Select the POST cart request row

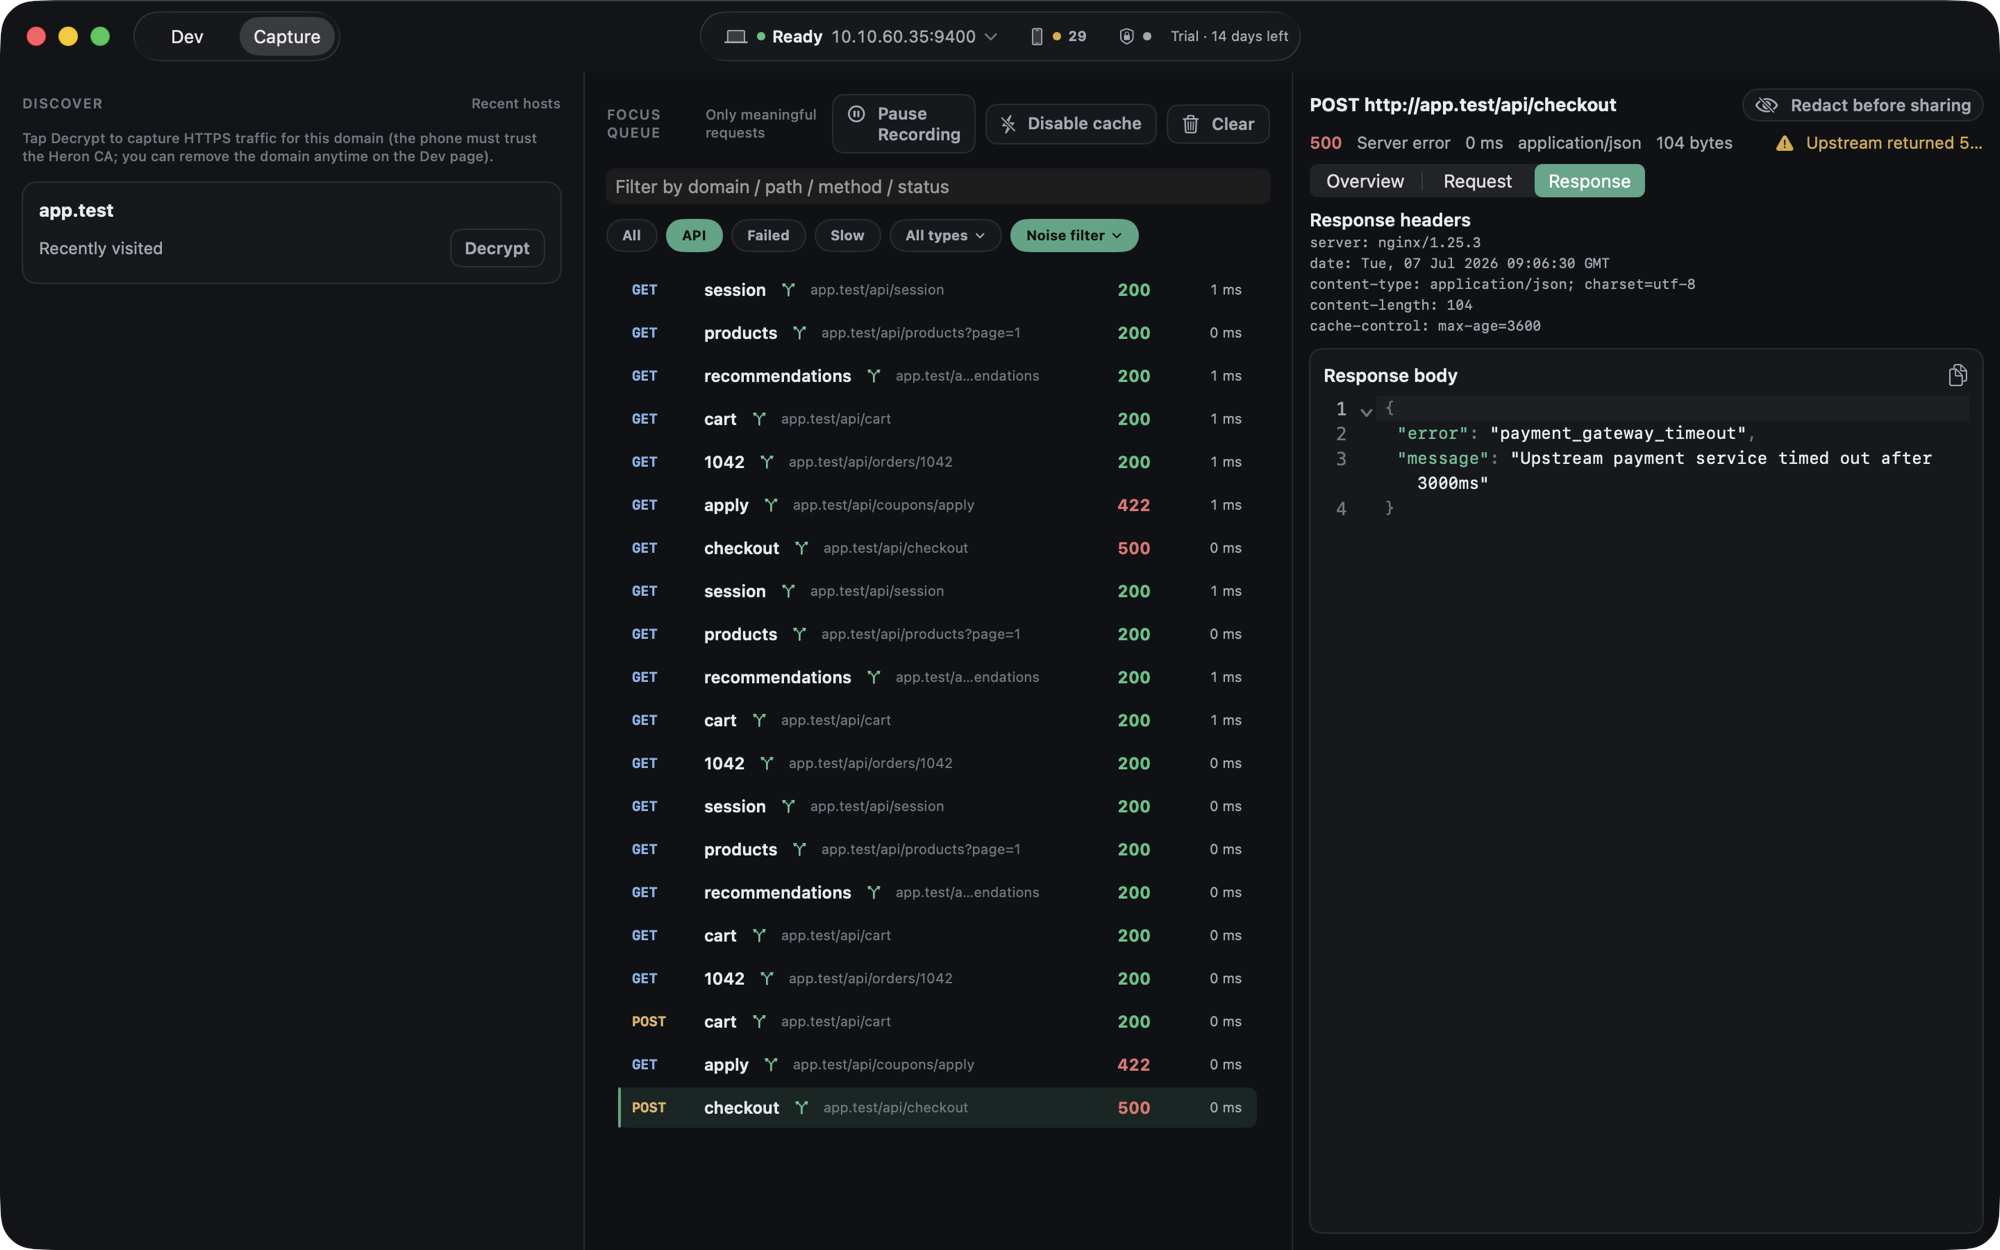tap(937, 1021)
